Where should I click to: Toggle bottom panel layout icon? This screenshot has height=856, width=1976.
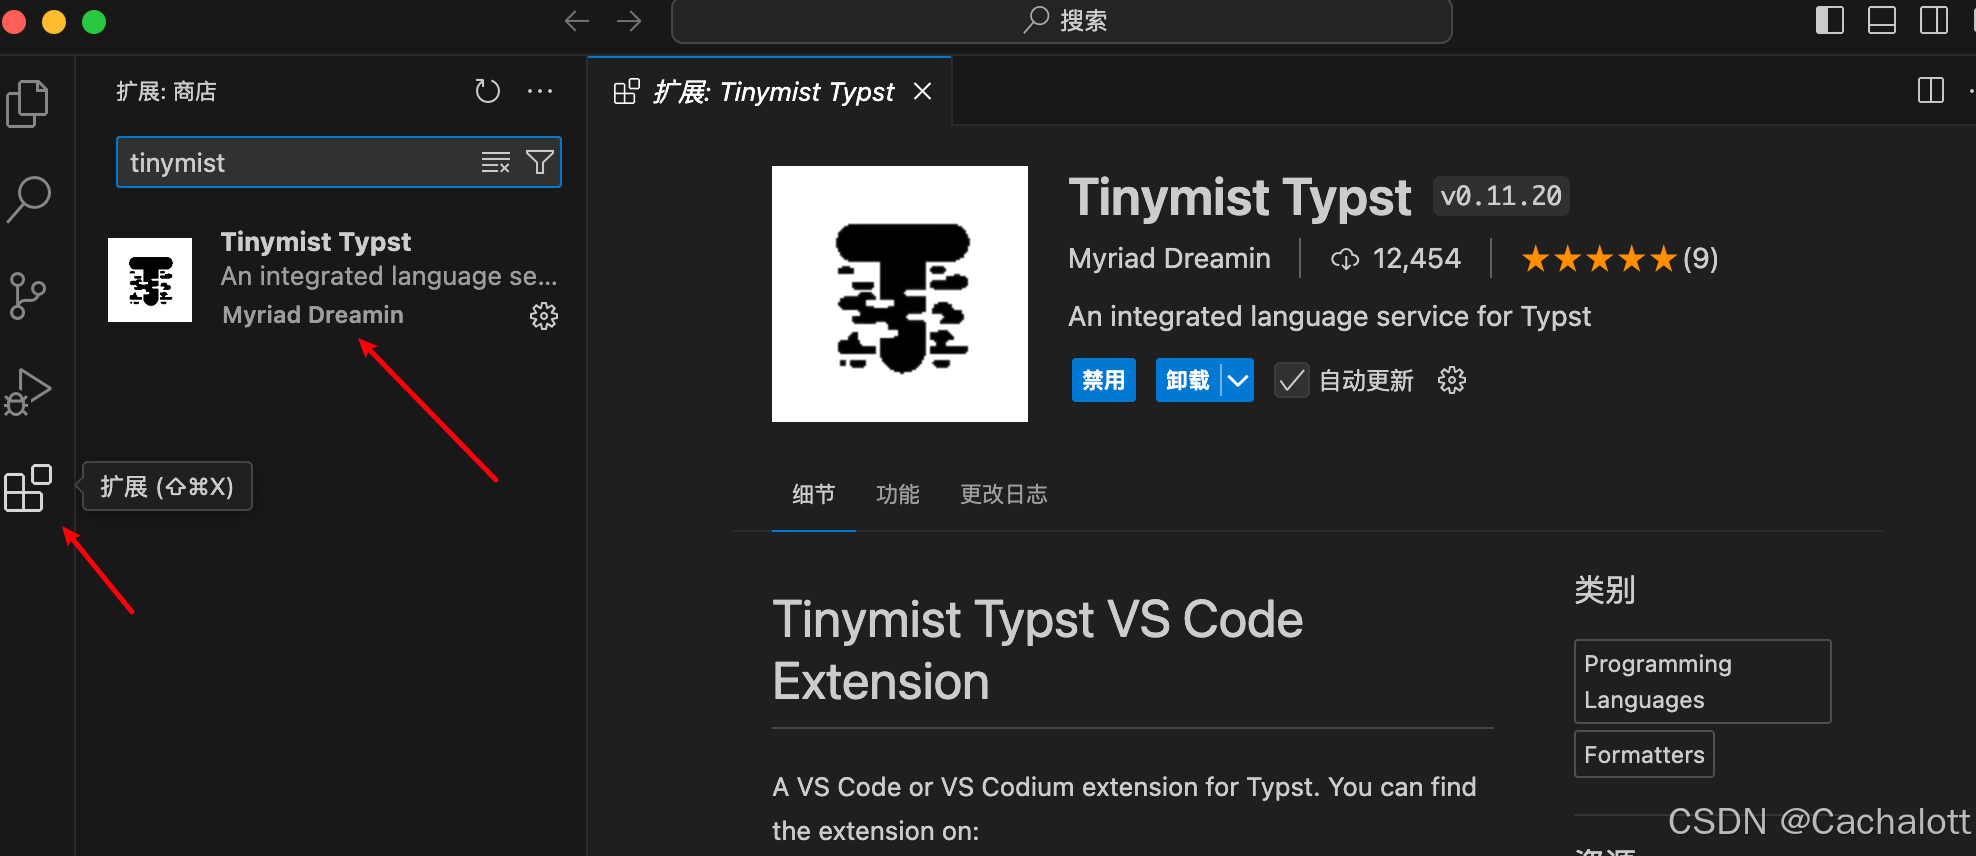click(1882, 20)
